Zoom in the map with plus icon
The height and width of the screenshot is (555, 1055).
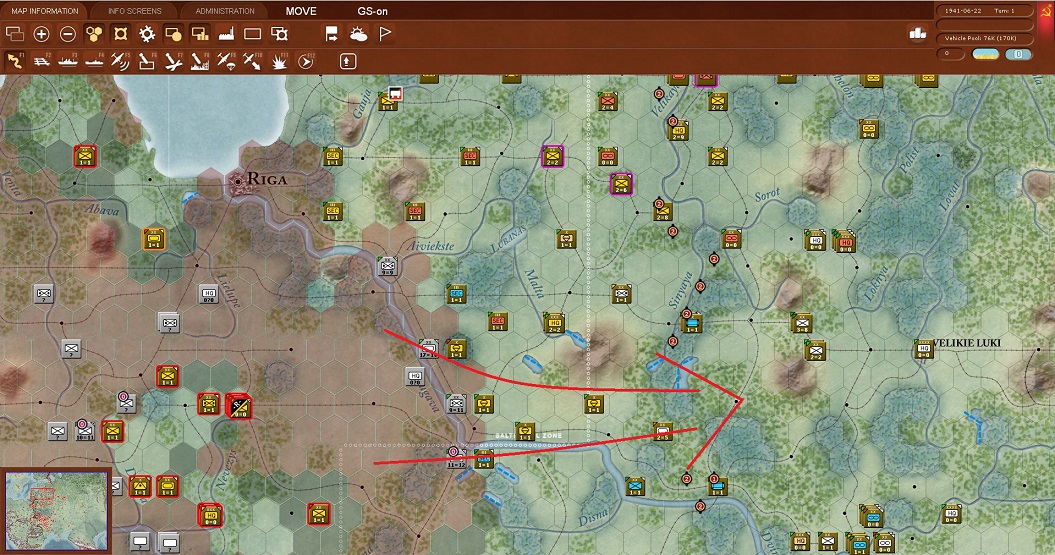click(x=41, y=34)
